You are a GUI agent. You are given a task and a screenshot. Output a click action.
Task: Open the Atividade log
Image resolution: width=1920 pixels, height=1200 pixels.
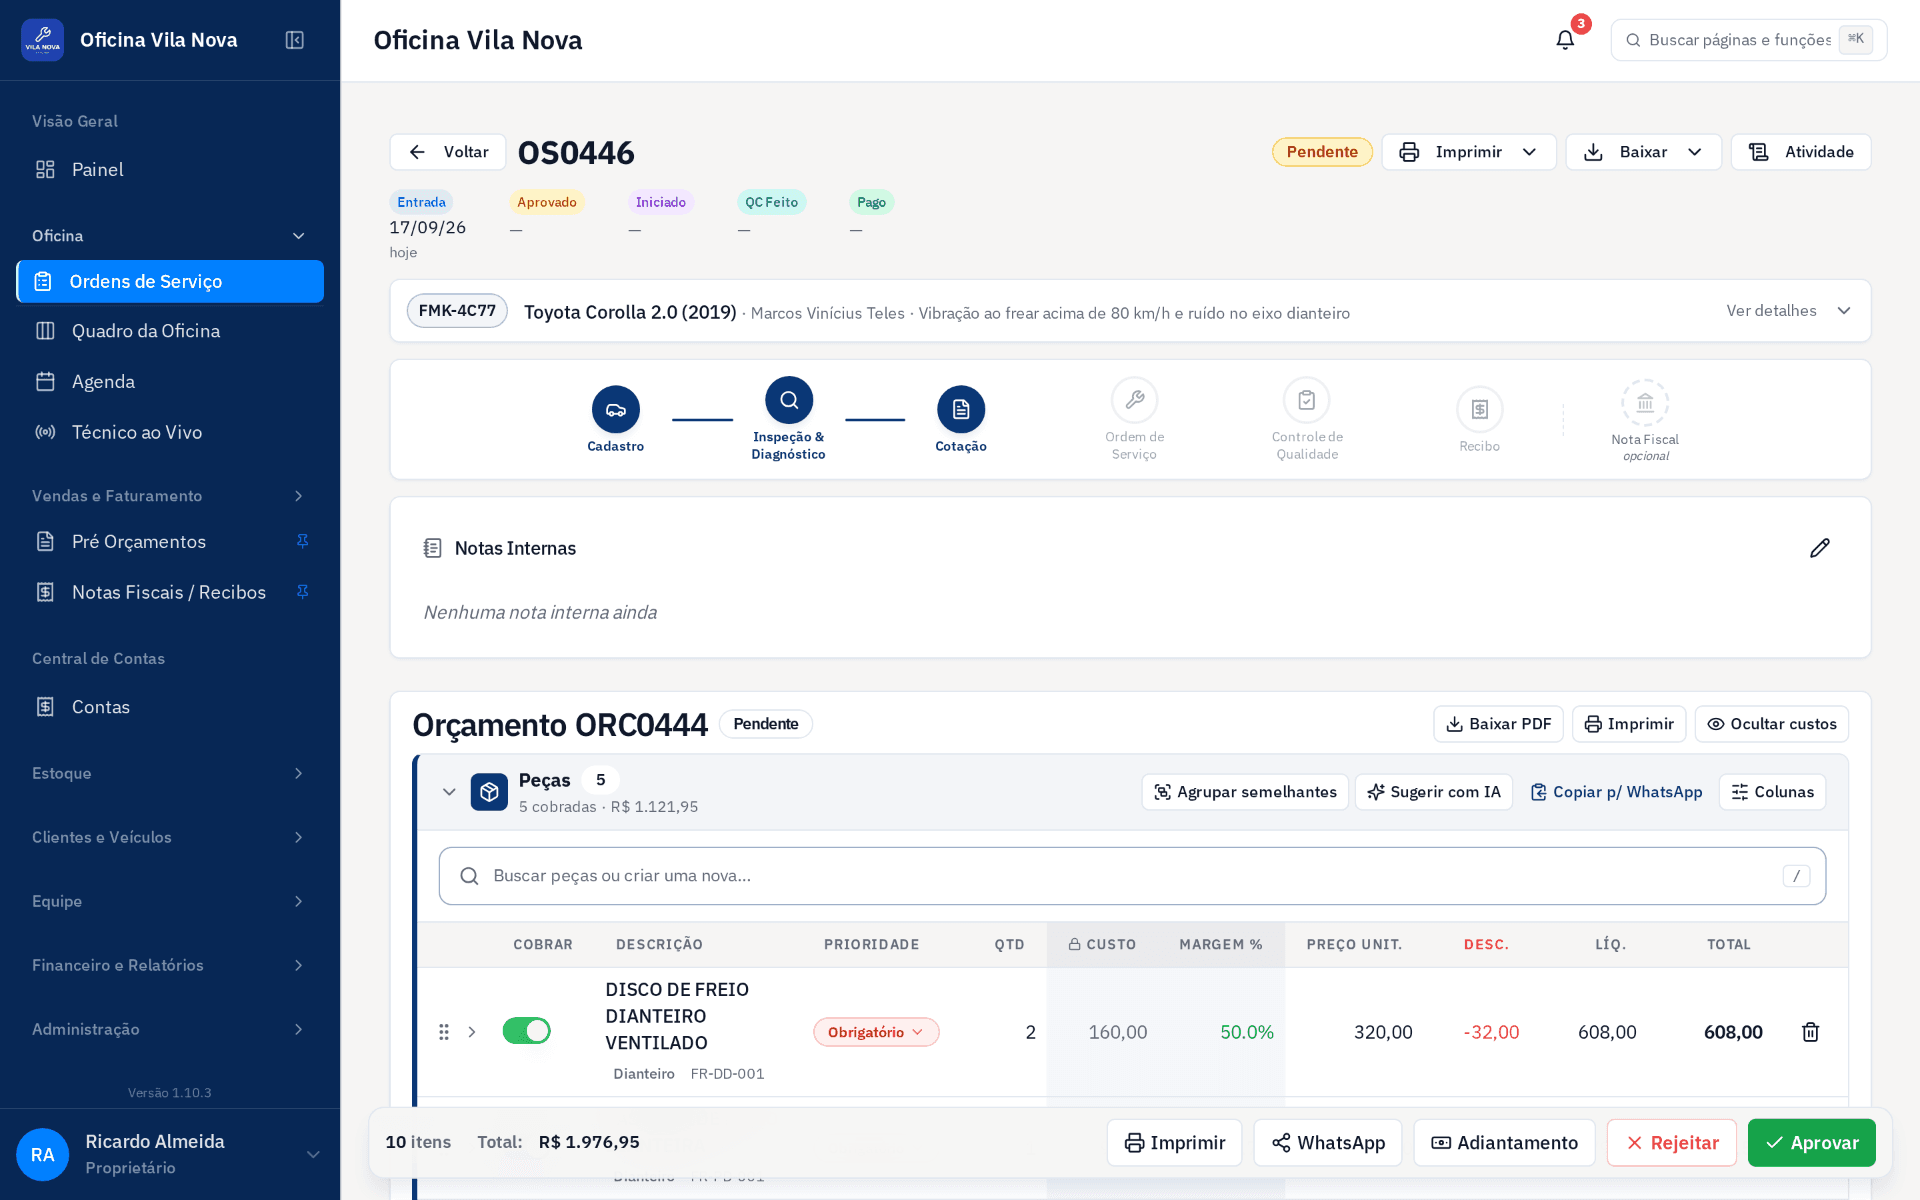click(1801, 152)
